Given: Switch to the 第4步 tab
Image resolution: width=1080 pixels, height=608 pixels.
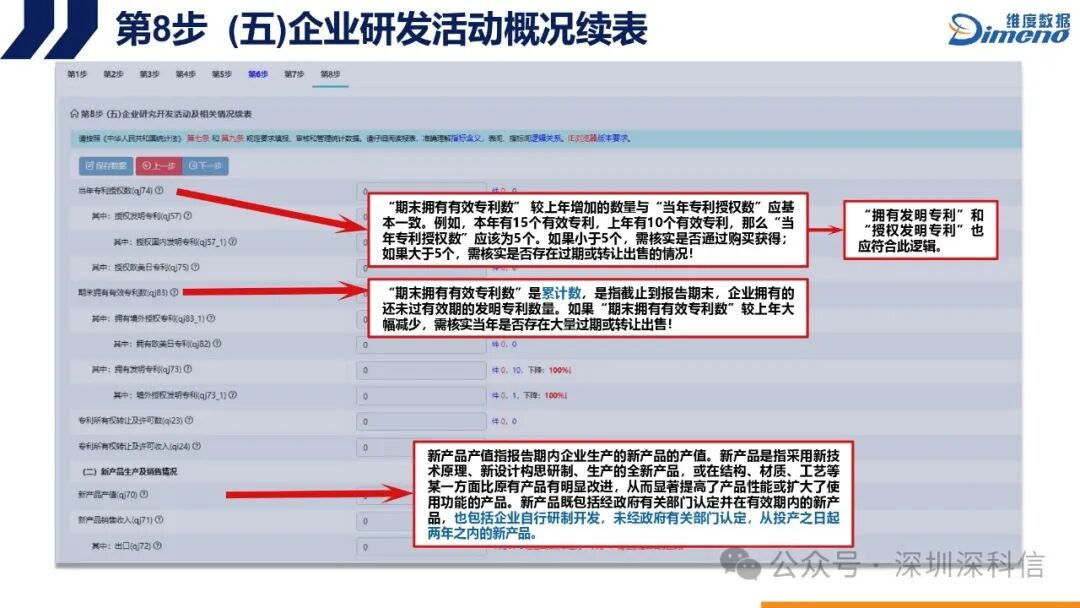Looking at the screenshot, I should (x=185, y=74).
